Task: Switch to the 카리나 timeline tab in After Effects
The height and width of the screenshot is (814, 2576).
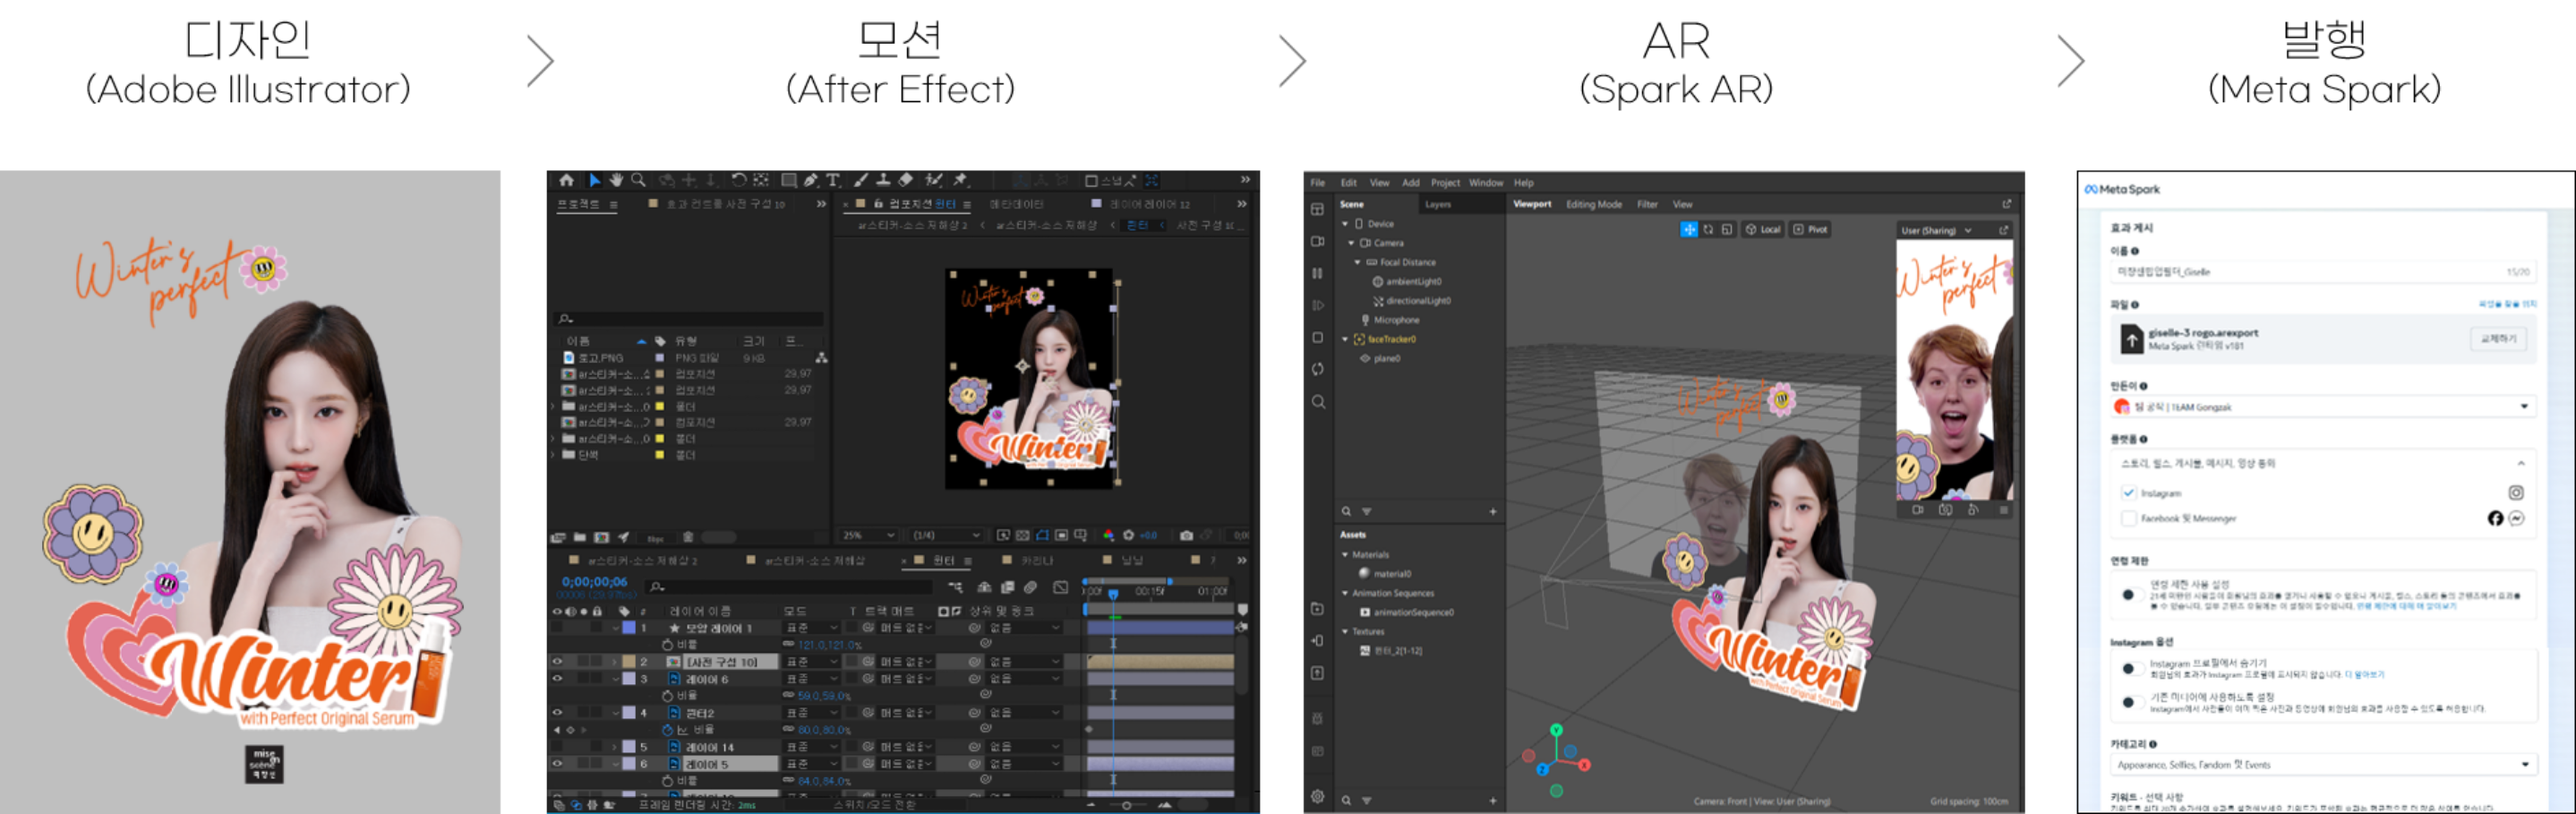Action: pos(1038,560)
